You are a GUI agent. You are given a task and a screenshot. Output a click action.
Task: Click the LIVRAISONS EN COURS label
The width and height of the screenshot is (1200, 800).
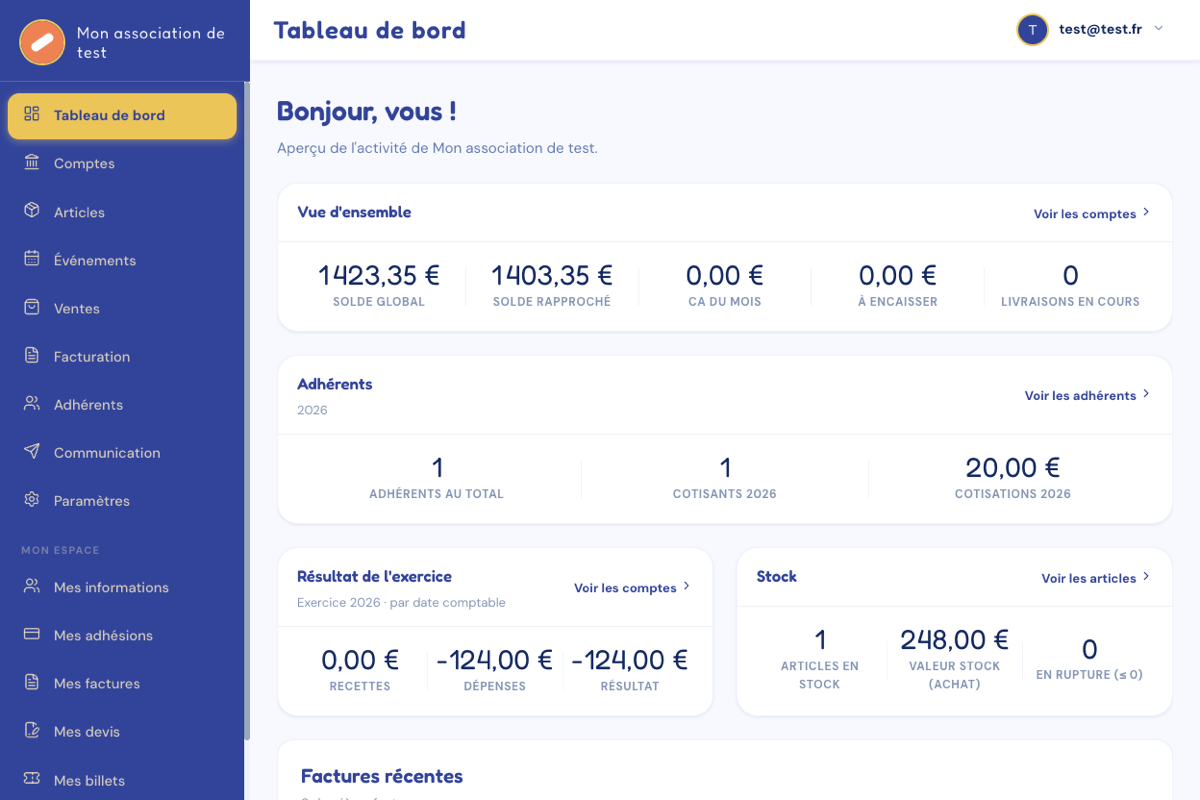pos(1070,301)
